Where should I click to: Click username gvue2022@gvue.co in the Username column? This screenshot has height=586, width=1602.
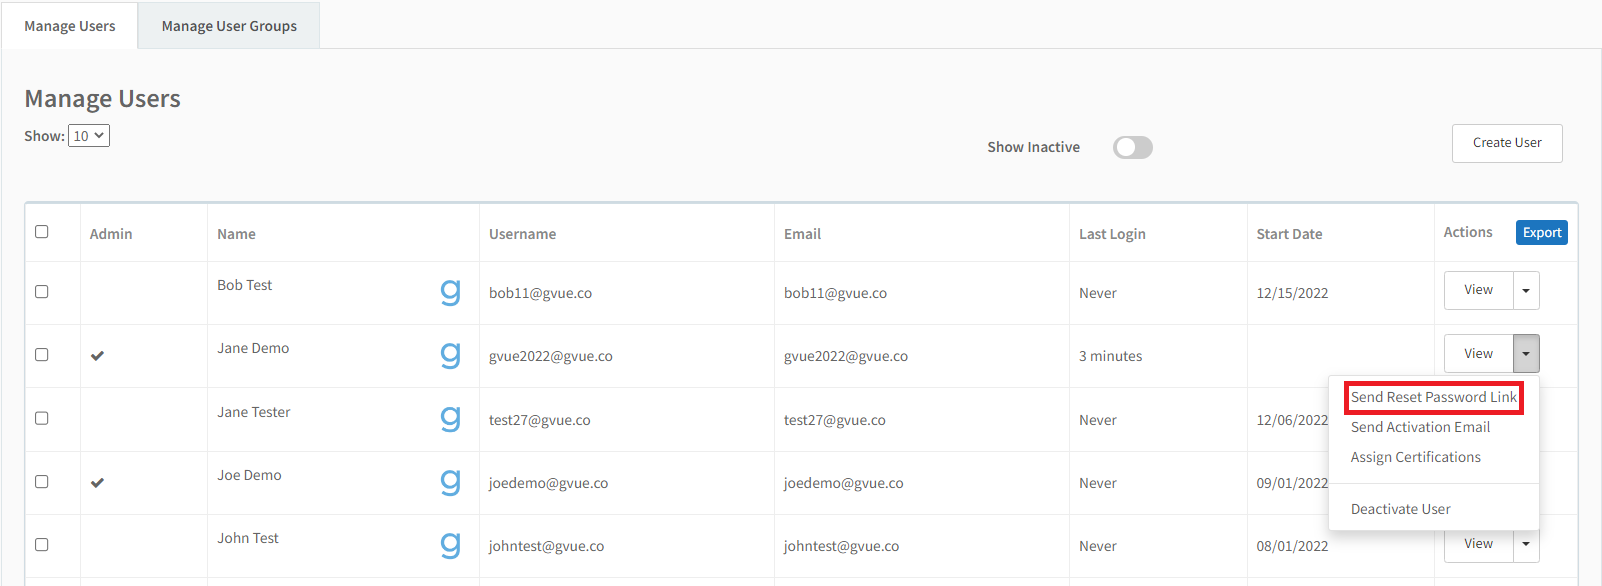[551, 356]
